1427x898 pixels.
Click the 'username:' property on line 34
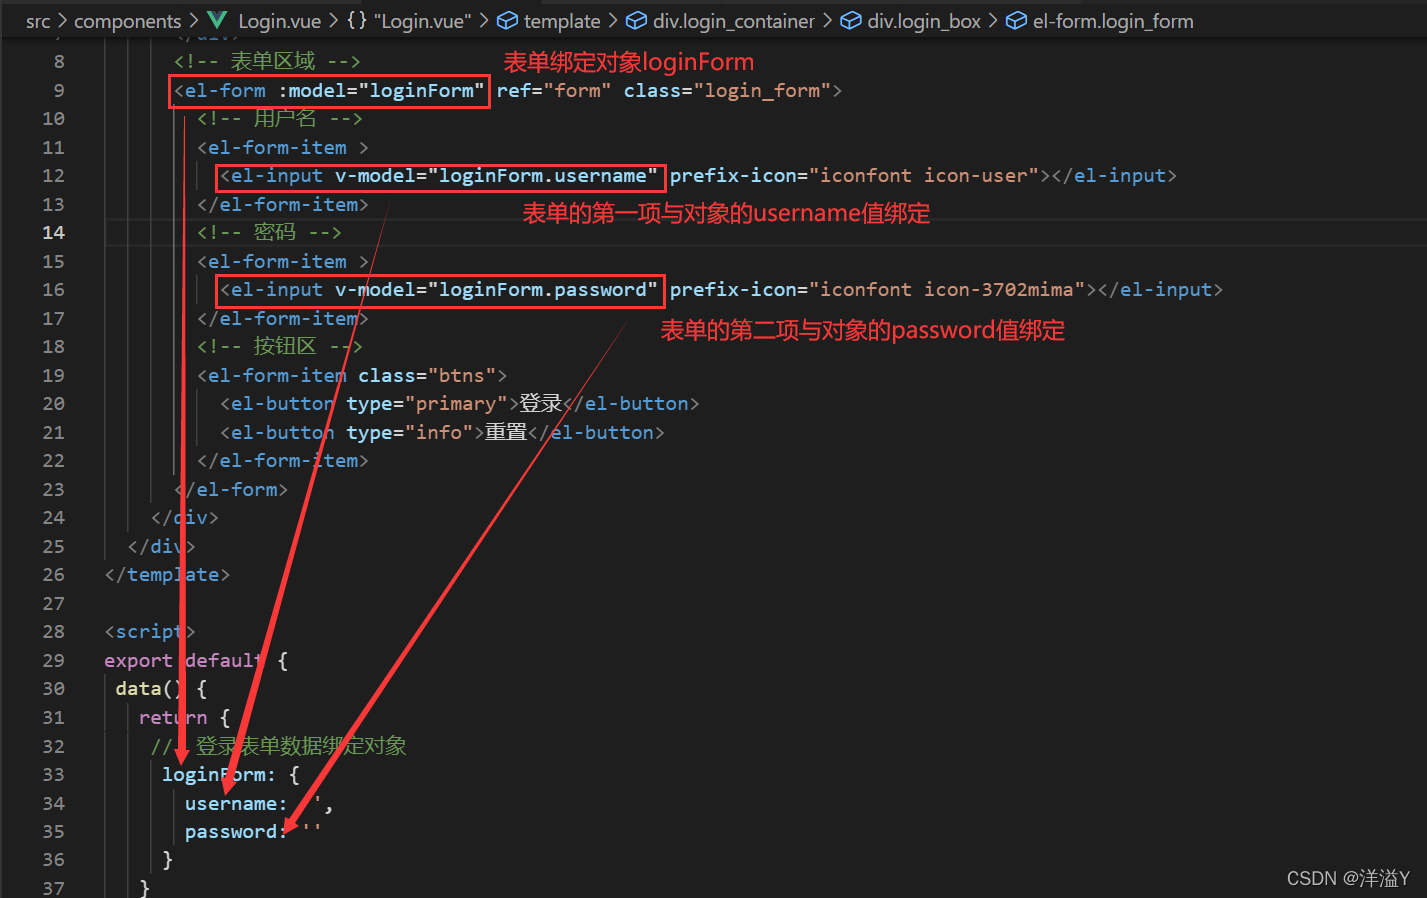pyautogui.click(x=236, y=803)
